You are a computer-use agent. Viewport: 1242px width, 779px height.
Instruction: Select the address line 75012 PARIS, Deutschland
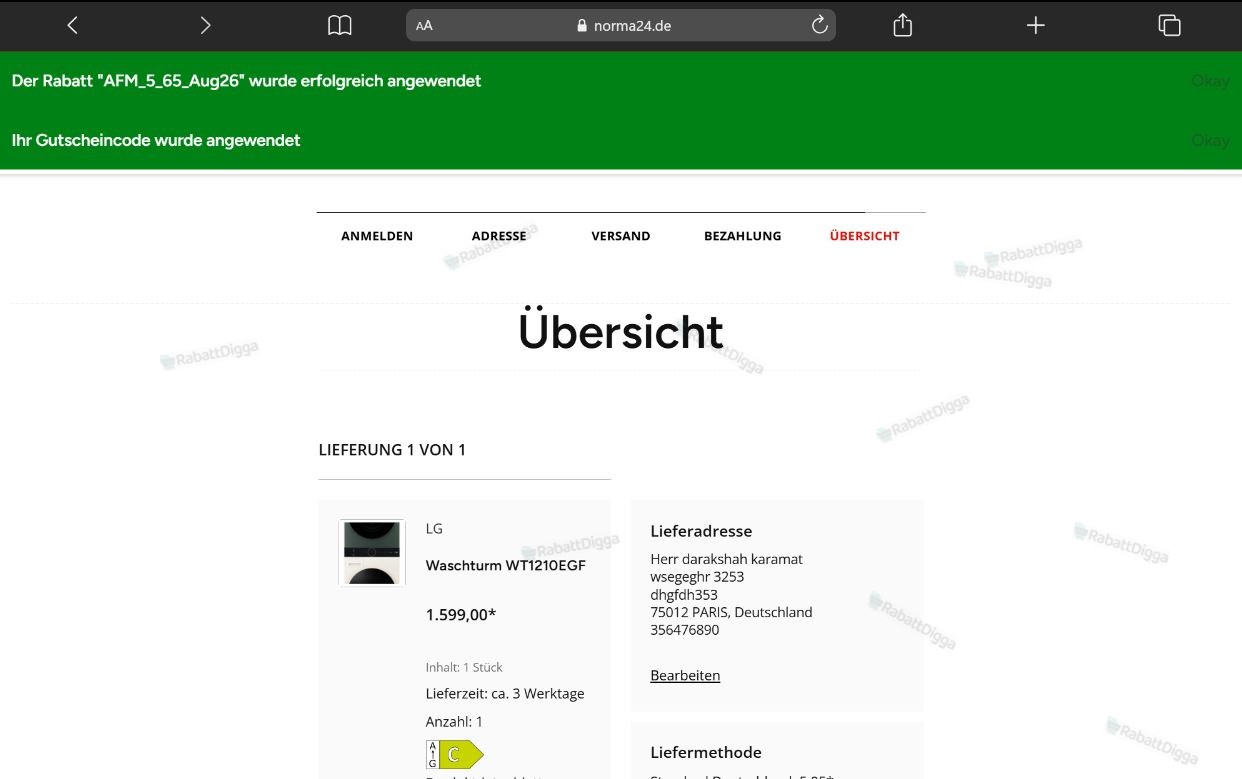point(731,612)
